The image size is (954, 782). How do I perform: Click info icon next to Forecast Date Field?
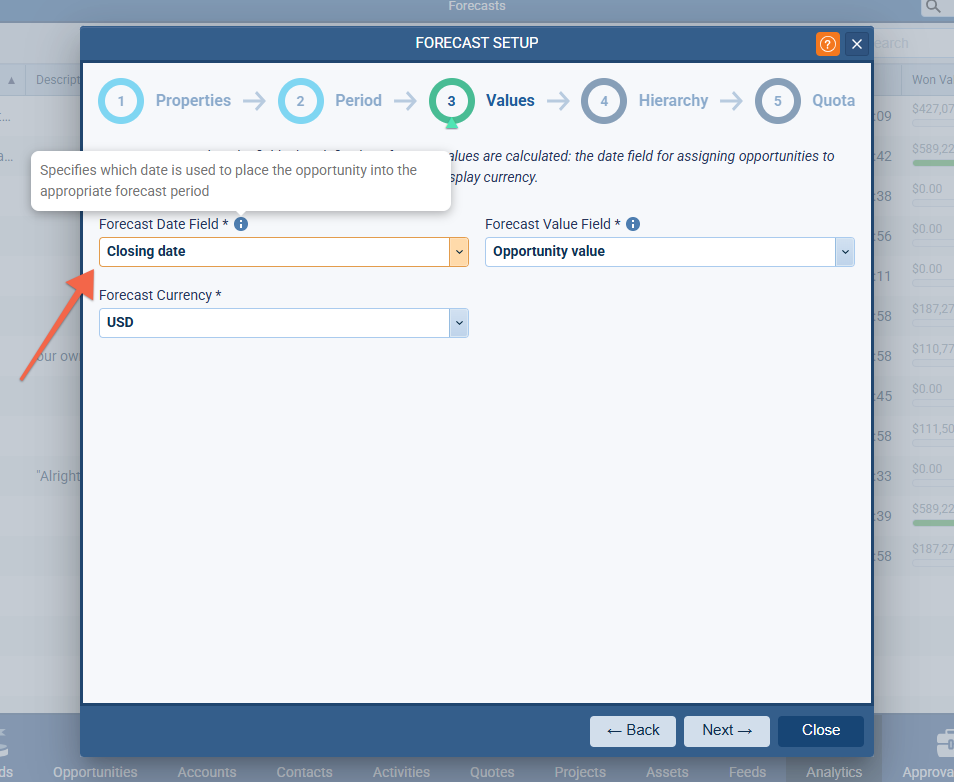point(241,224)
